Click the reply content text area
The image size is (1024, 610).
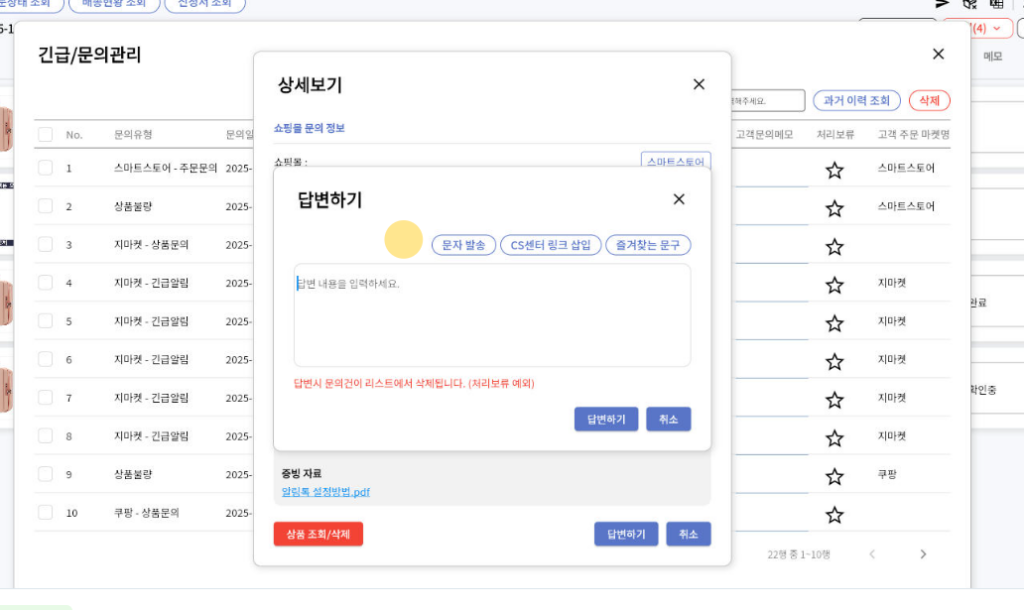pyautogui.click(x=492, y=315)
